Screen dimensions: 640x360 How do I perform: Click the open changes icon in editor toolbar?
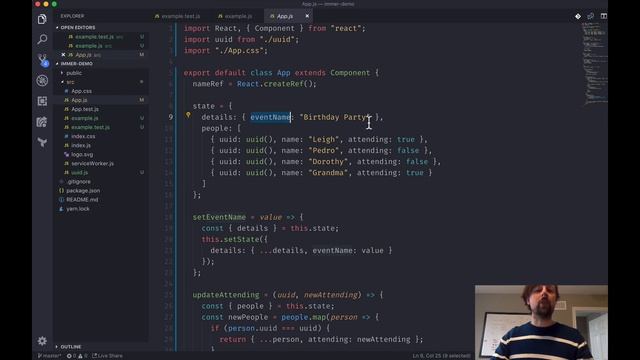coord(591,16)
